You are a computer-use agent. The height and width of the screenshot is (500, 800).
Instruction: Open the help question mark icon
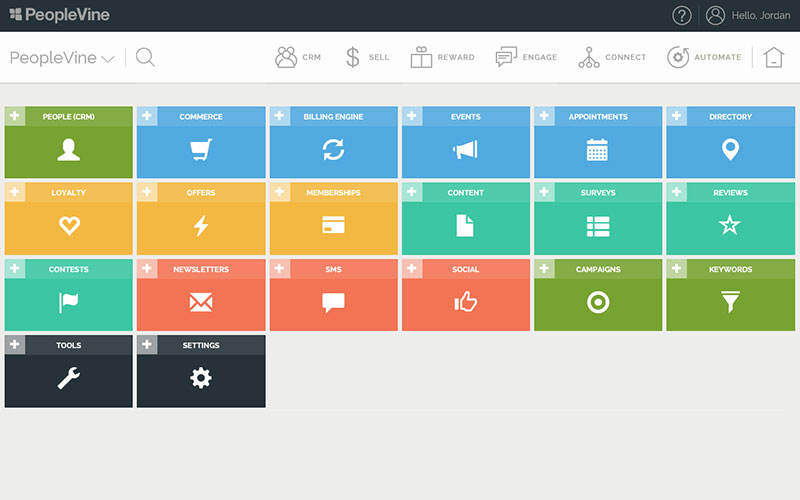click(x=682, y=16)
